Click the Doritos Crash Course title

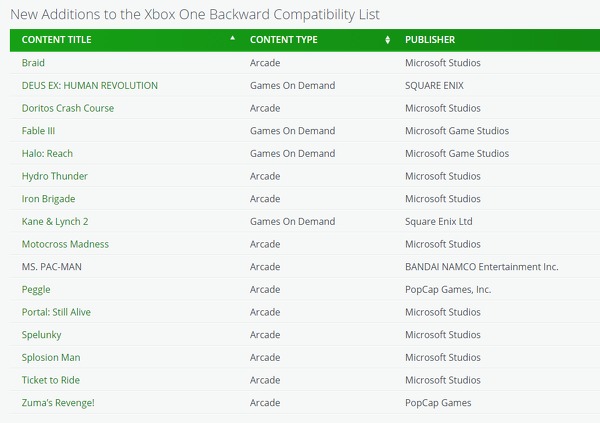[x=68, y=108]
